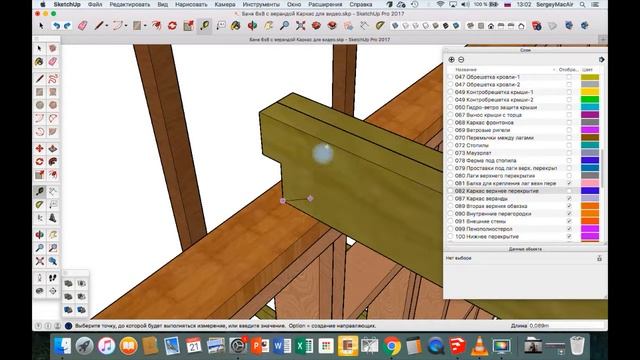Open VLC cone icon in the dock
The width and height of the screenshot is (640, 360).
pos(479,346)
